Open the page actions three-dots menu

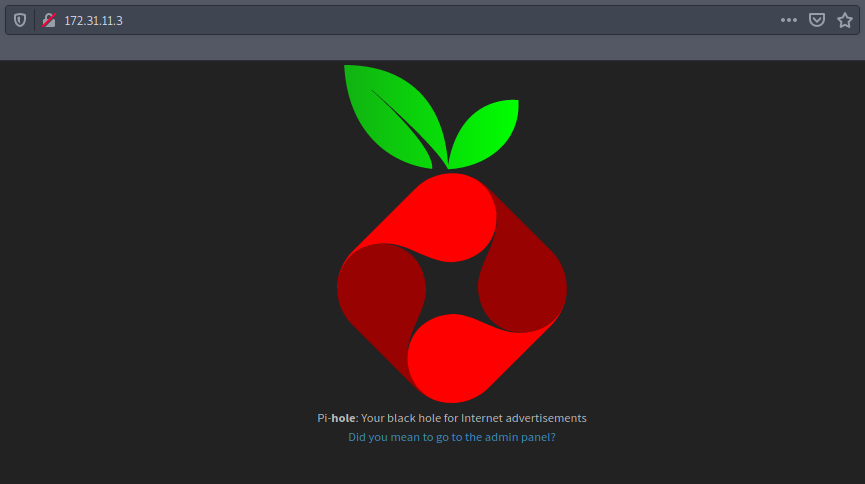click(789, 20)
